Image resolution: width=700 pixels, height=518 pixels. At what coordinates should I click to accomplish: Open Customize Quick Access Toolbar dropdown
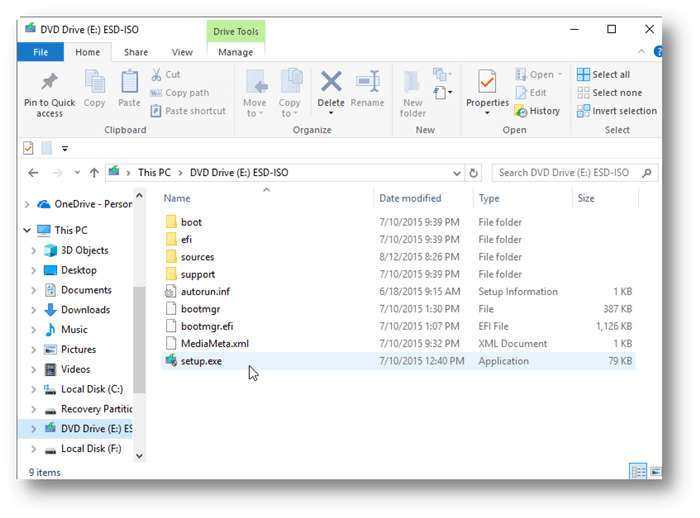65,149
